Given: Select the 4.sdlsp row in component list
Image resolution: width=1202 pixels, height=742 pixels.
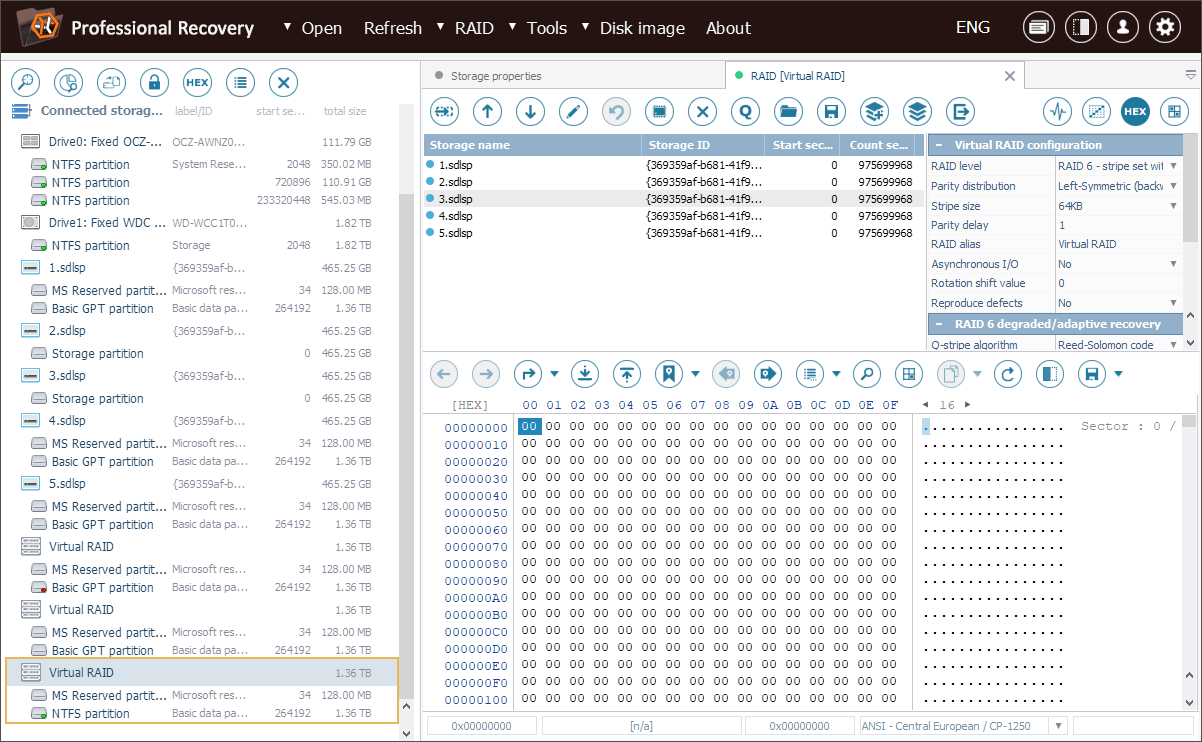Looking at the screenshot, I should [x=456, y=216].
